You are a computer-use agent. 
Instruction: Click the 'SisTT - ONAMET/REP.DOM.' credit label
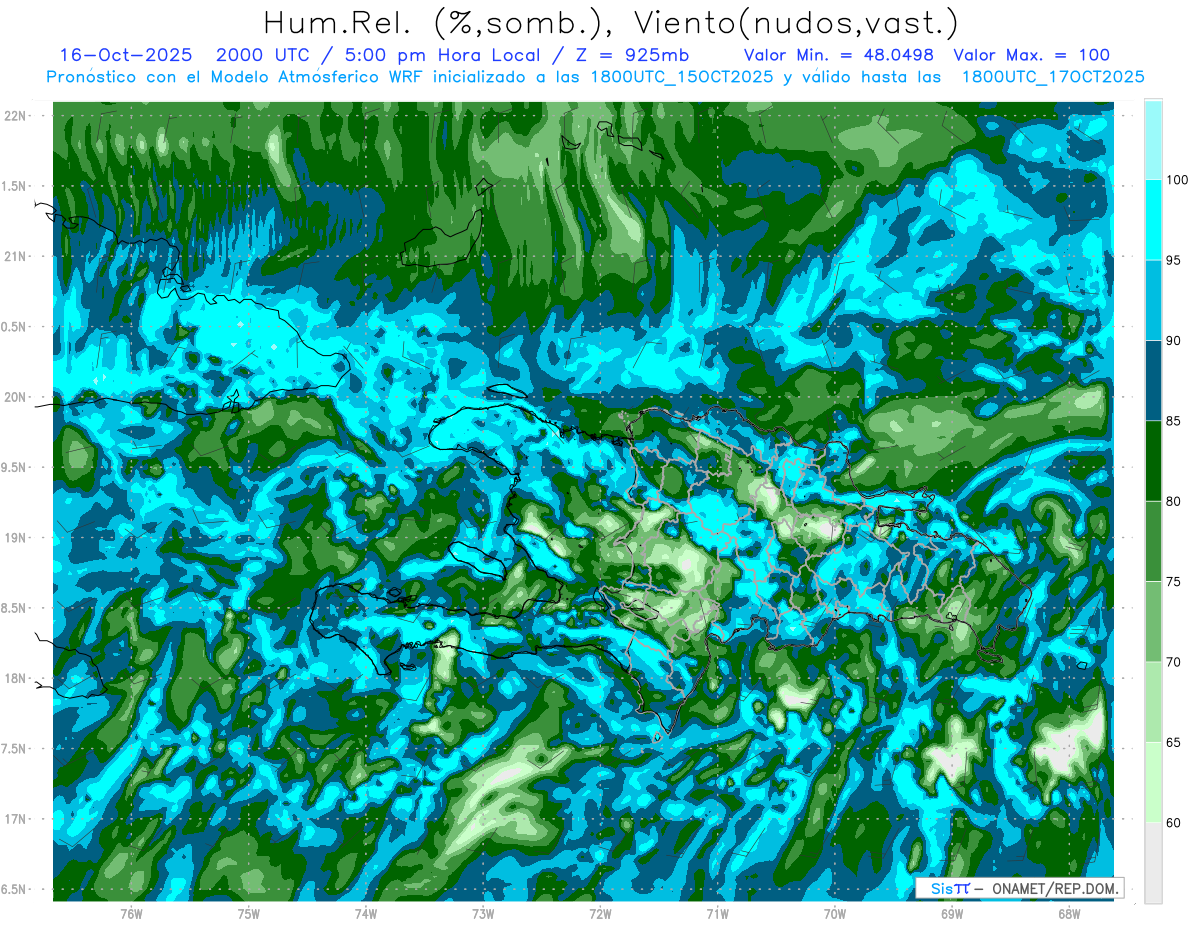click(x=1020, y=888)
